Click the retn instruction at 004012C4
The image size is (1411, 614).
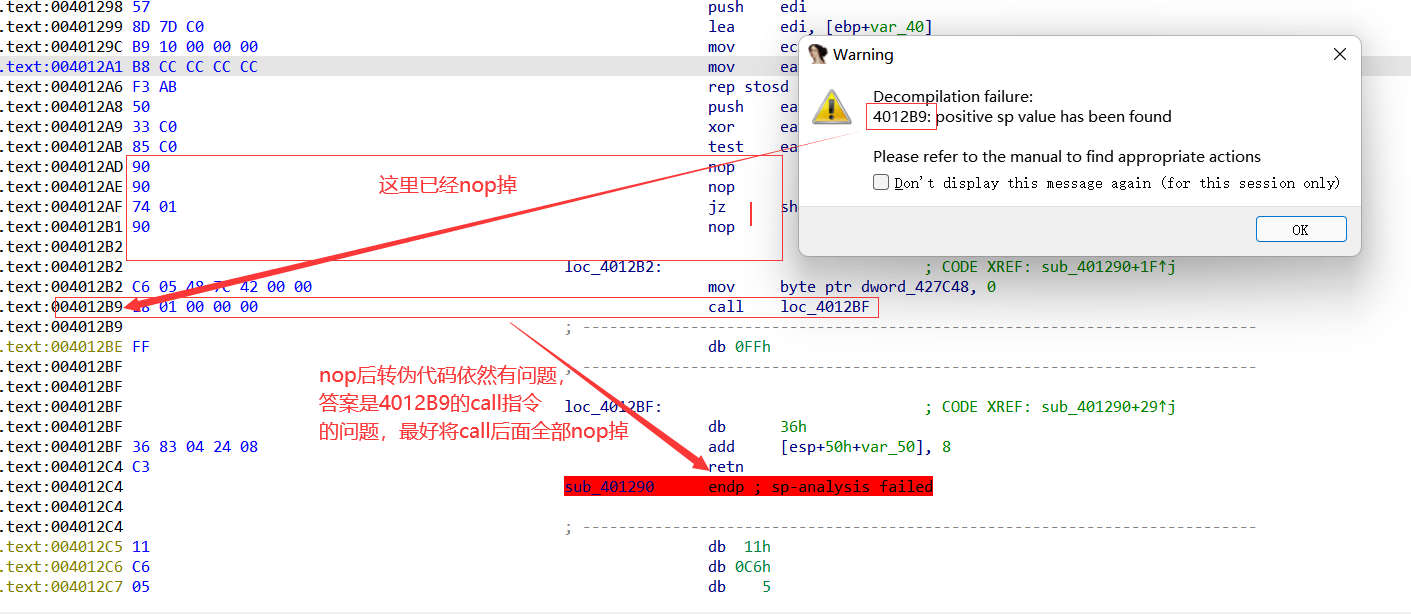(725, 467)
